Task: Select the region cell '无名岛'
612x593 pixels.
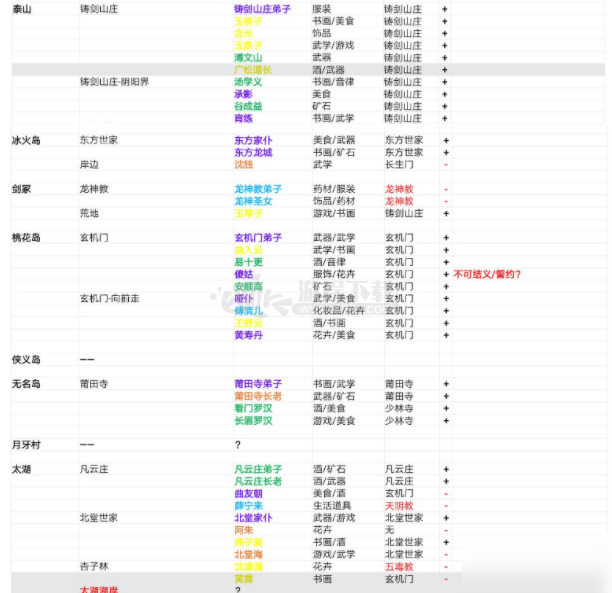Action: coord(27,384)
